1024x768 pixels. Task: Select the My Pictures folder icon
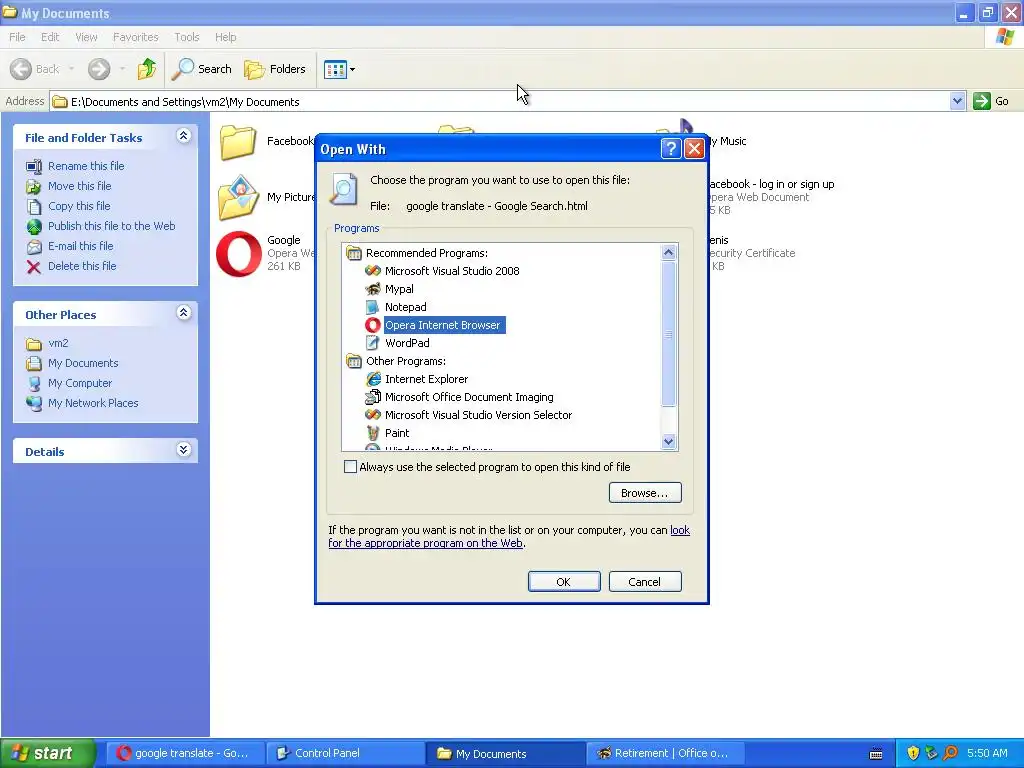tap(238, 197)
